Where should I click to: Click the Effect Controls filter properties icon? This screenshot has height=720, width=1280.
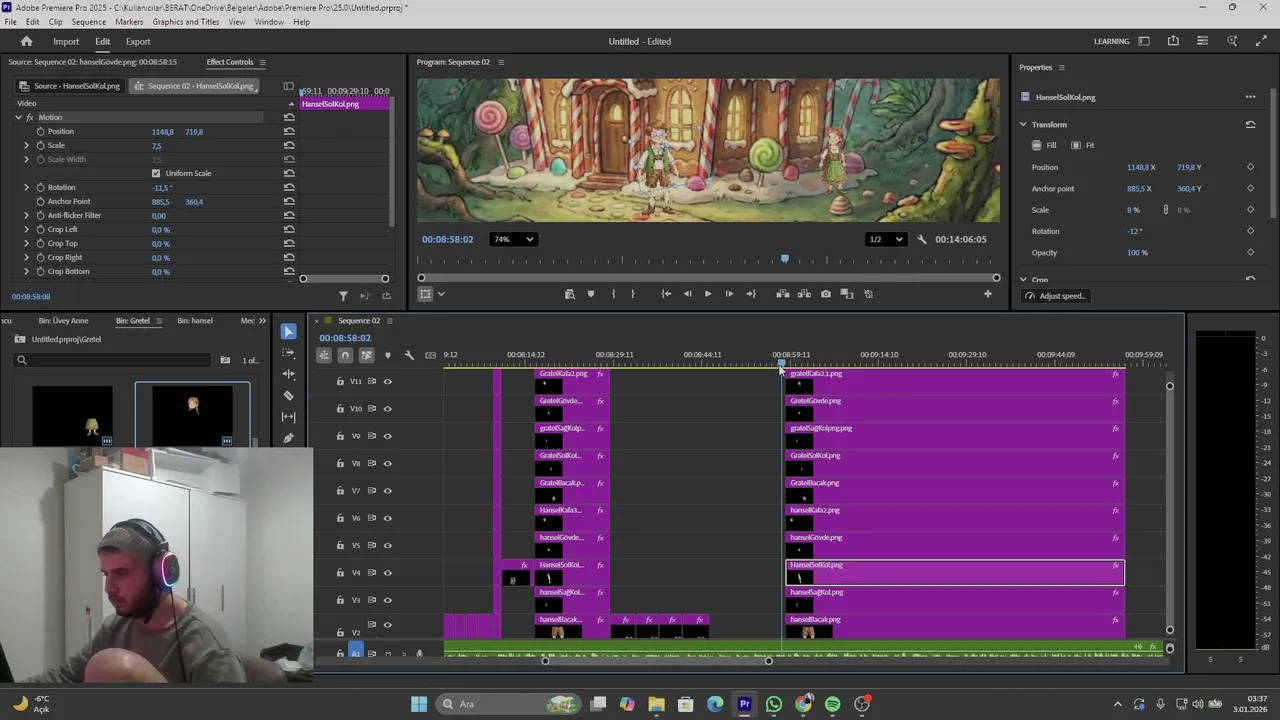343,296
